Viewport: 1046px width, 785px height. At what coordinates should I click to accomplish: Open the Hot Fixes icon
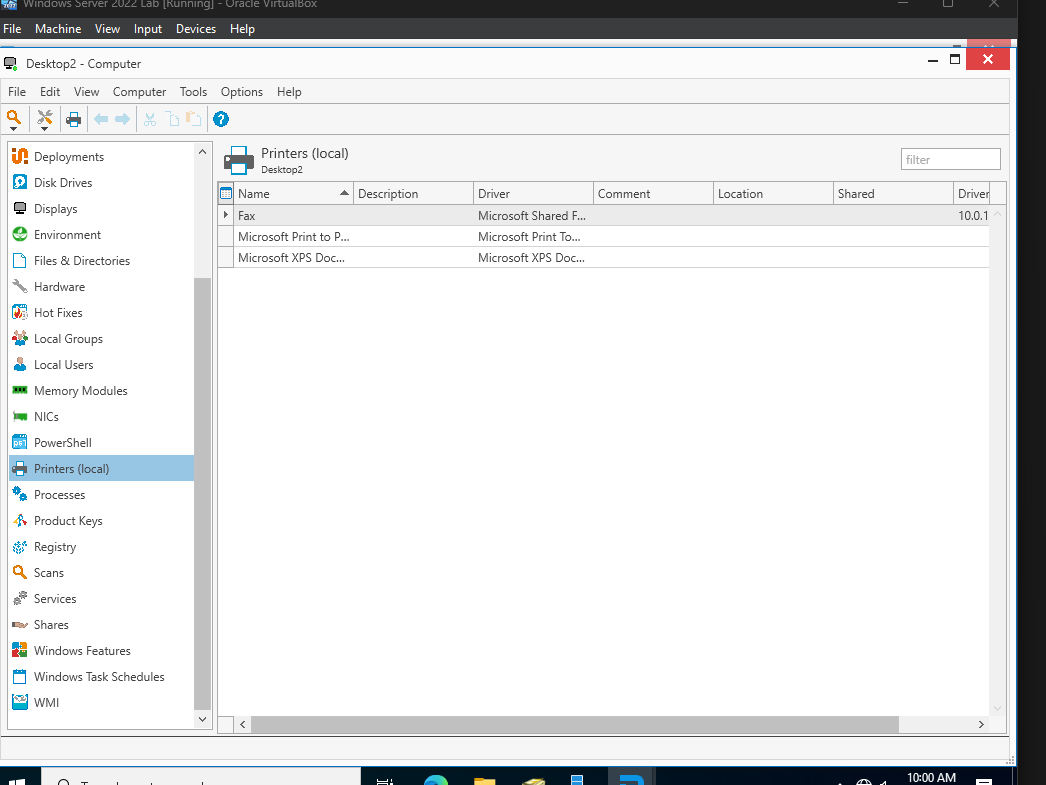point(20,312)
